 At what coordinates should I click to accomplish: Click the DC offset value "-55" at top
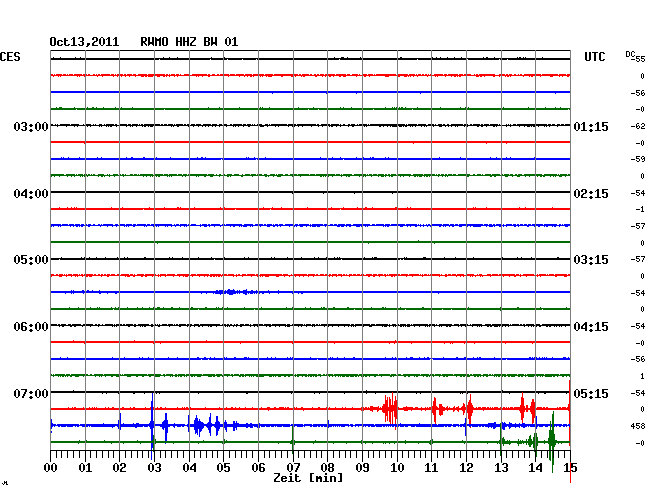[x=637, y=57]
